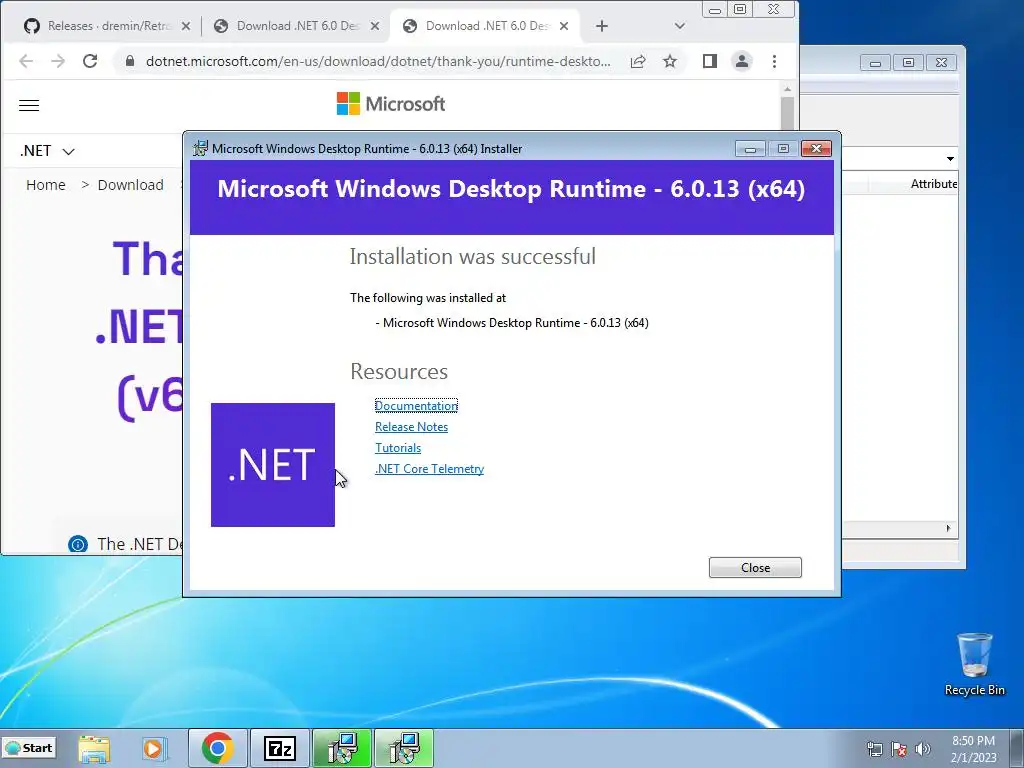1024x768 pixels.
Task: Open 7-Zip from the taskbar
Action: [x=280, y=748]
